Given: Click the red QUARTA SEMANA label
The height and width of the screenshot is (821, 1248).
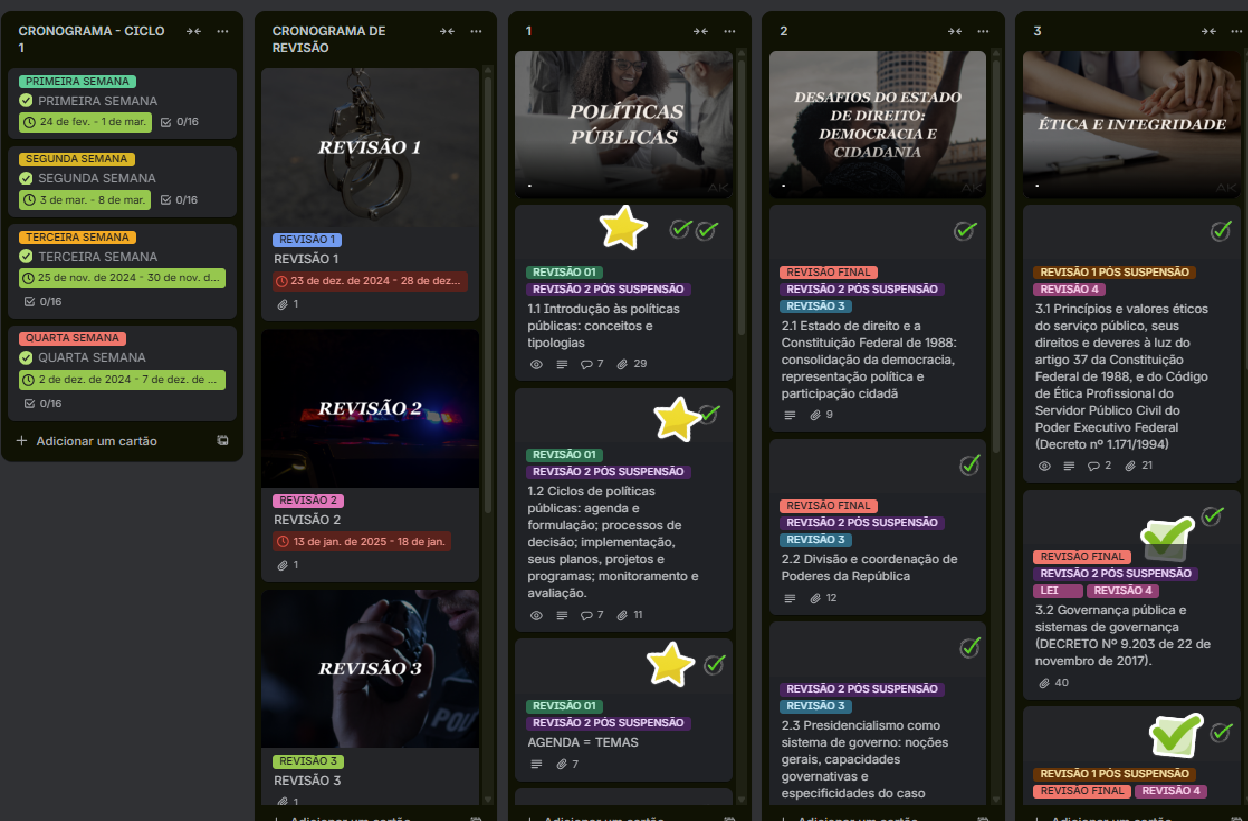Looking at the screenshot, I should coord(72,338).
